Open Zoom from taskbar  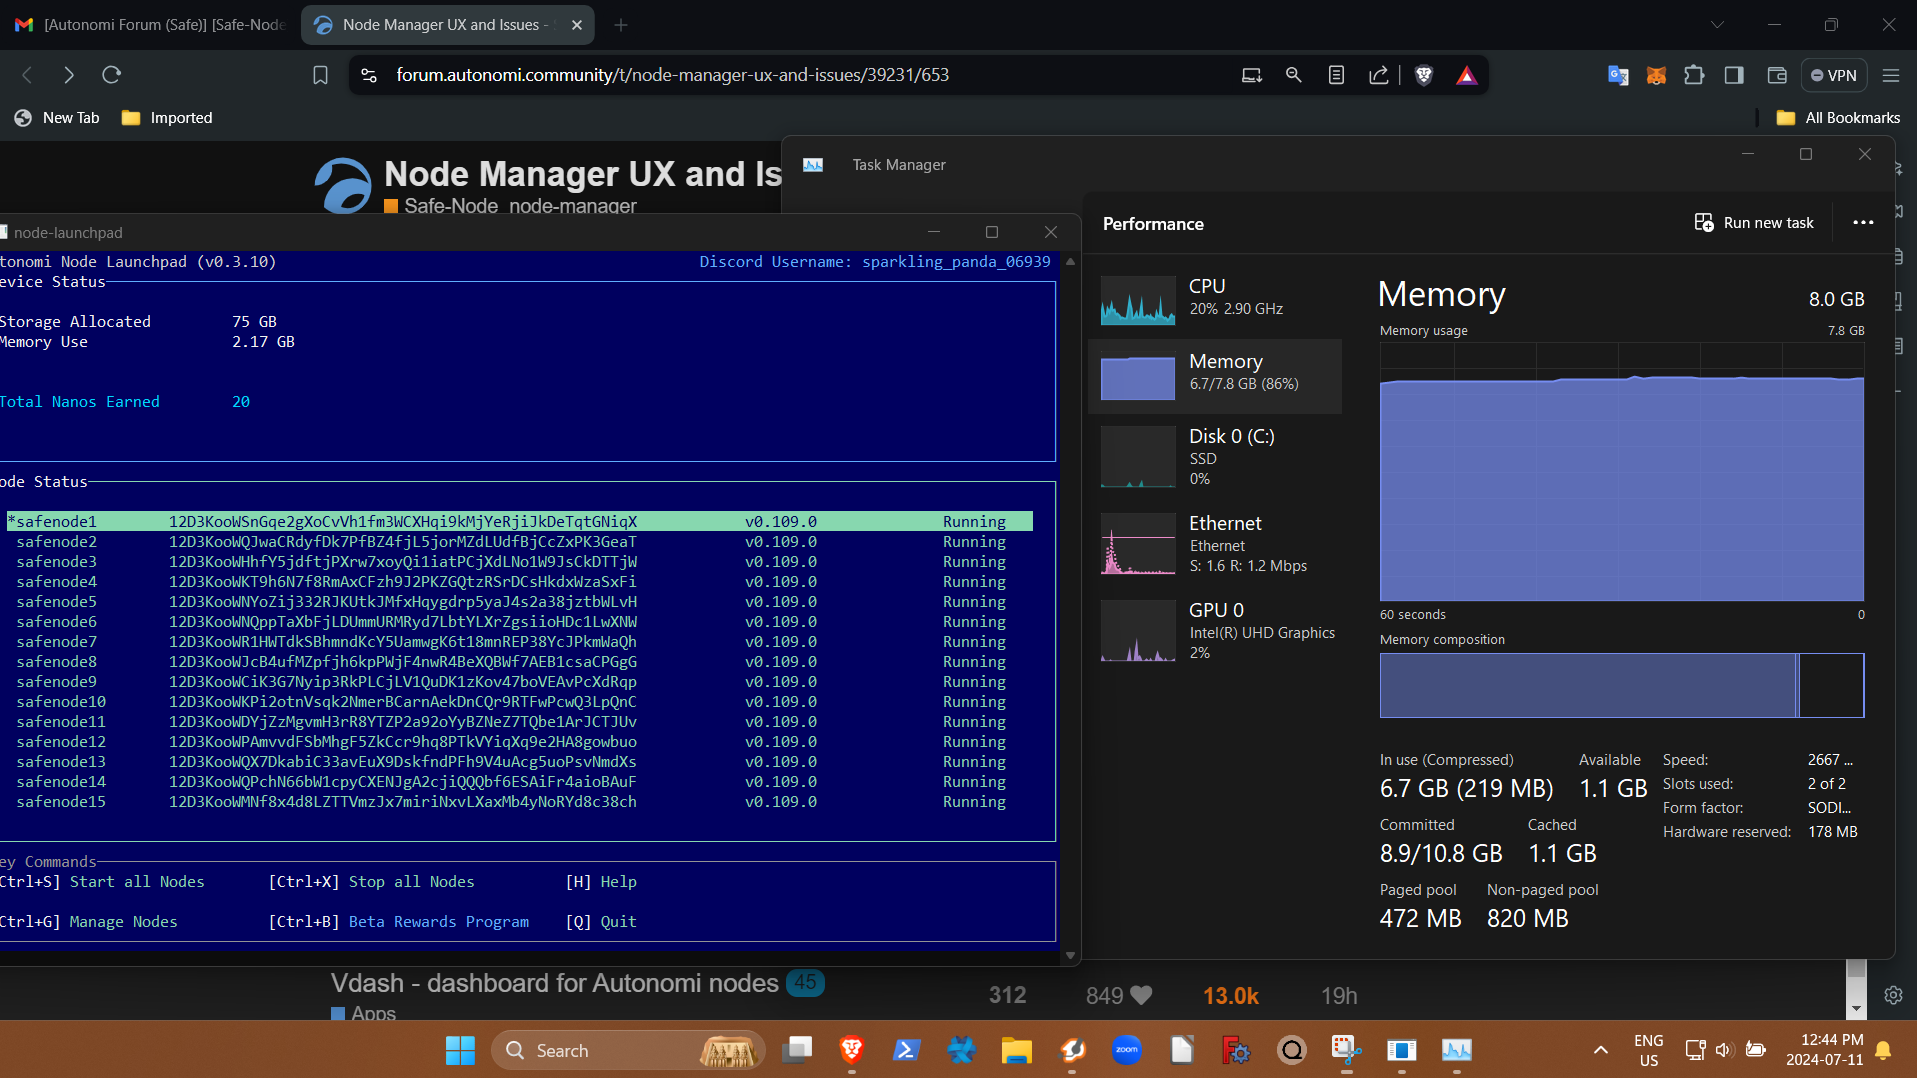pyautogui.click(x=1127, y=1050)
